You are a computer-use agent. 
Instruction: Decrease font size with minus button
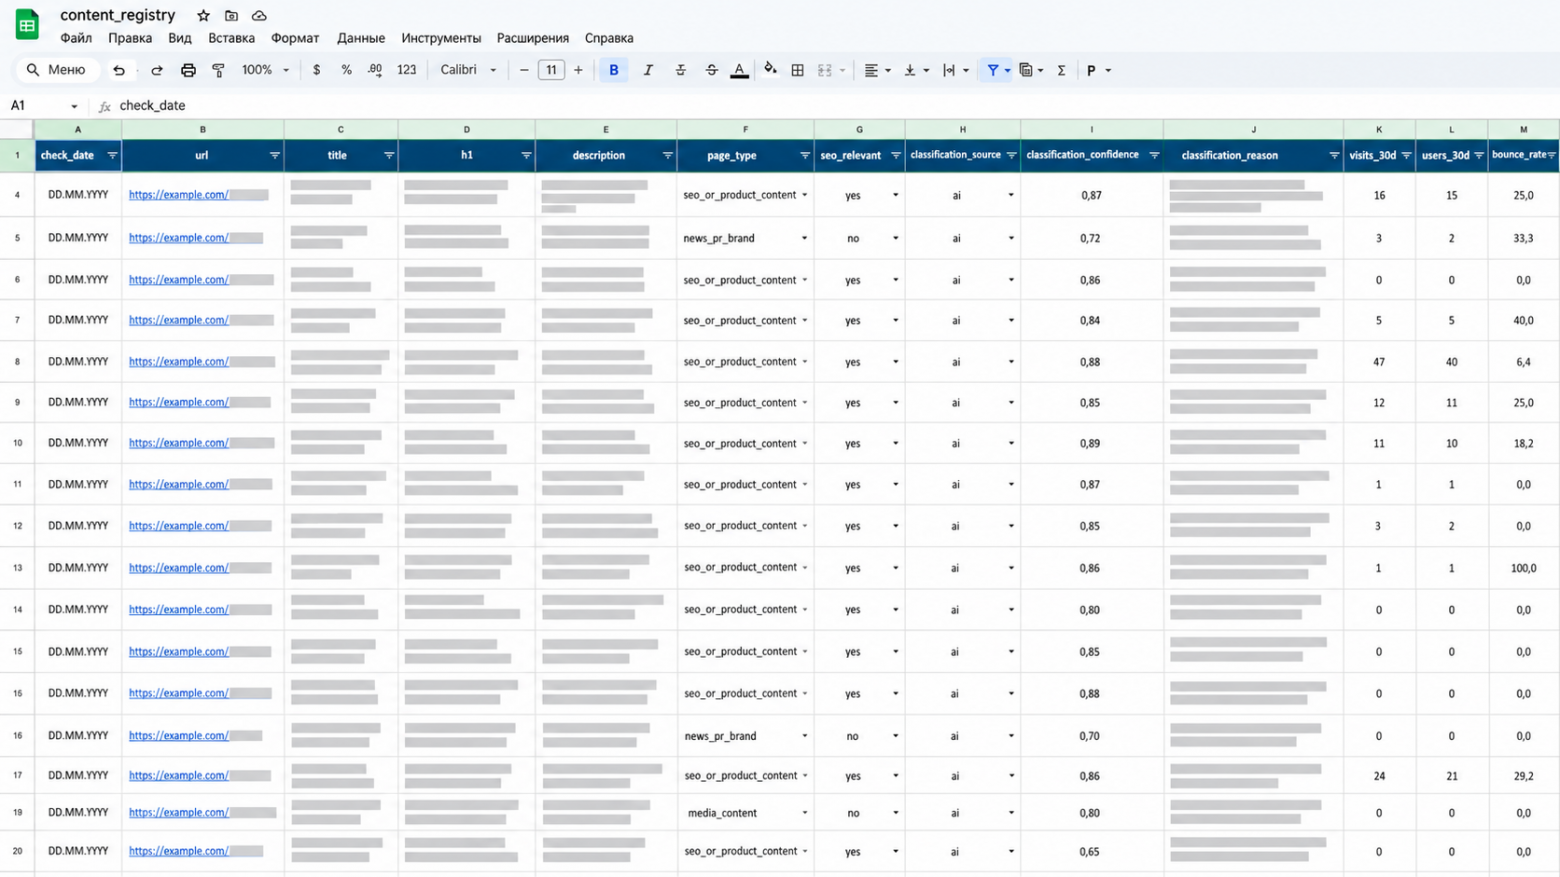point(524,70)
